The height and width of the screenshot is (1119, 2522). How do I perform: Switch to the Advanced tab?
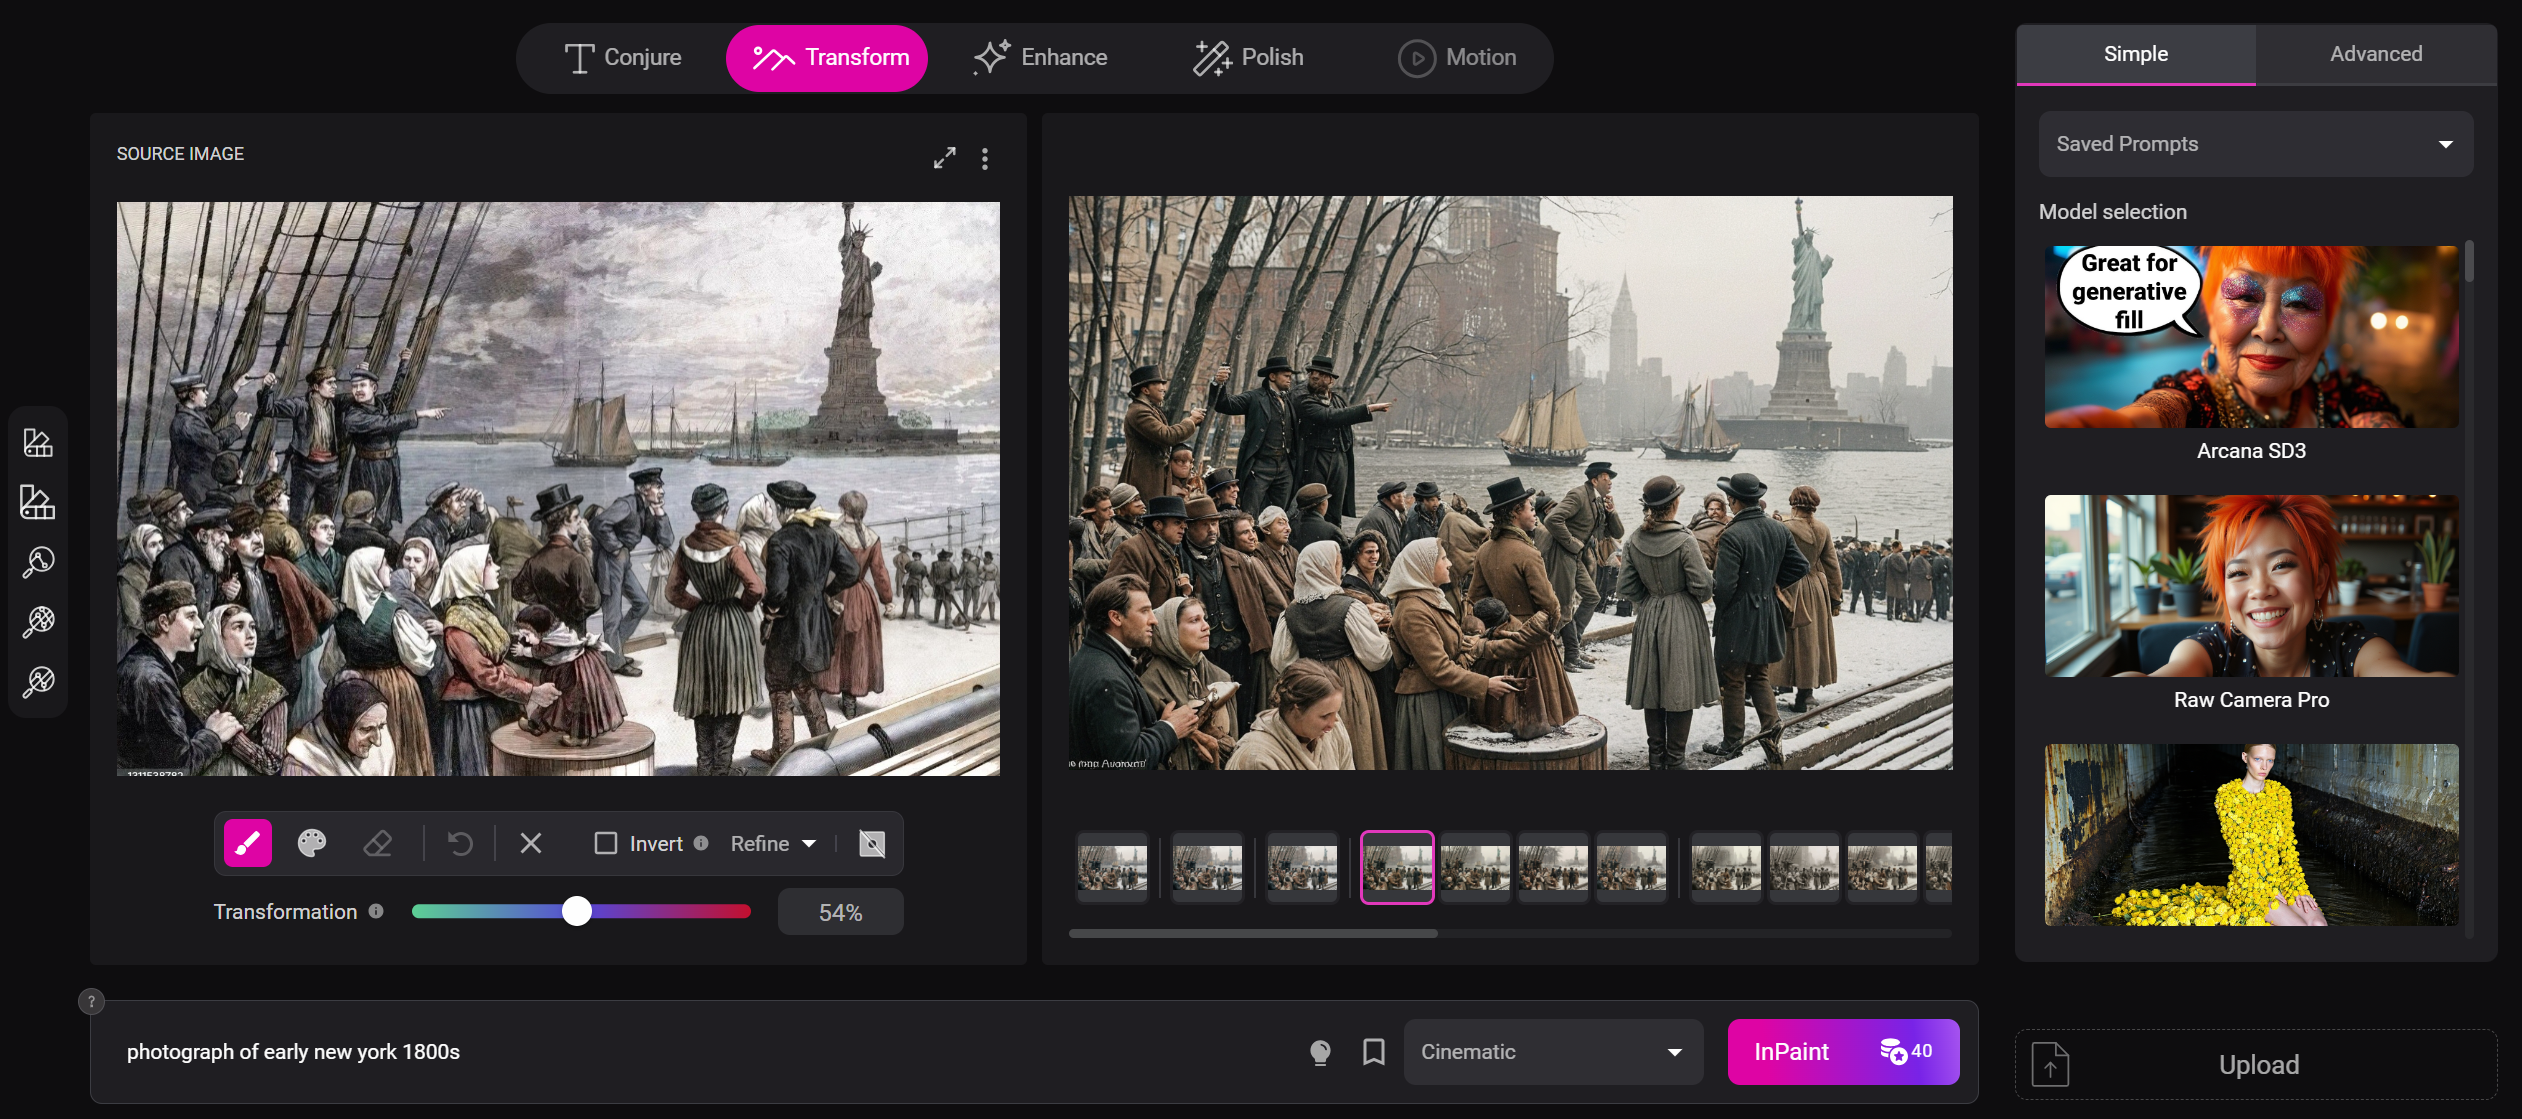2375,54
